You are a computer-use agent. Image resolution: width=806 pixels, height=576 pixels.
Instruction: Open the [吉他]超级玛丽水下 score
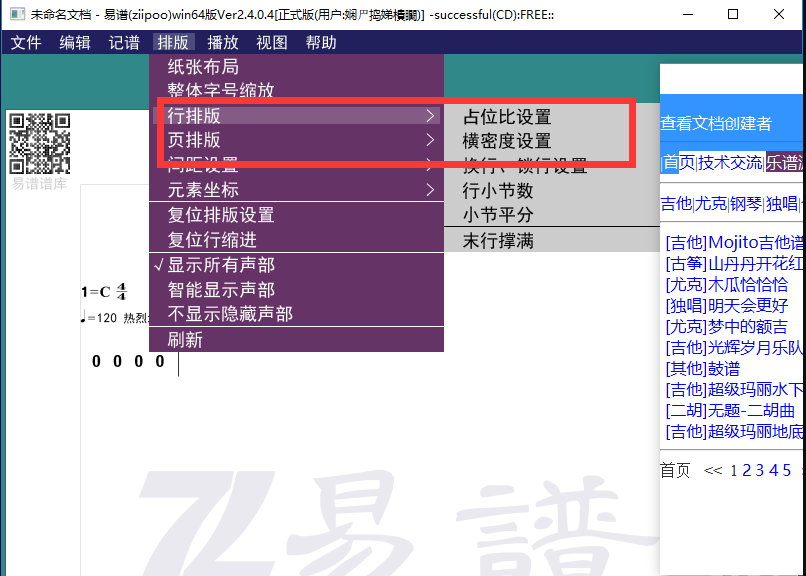(x=734, y=390)
